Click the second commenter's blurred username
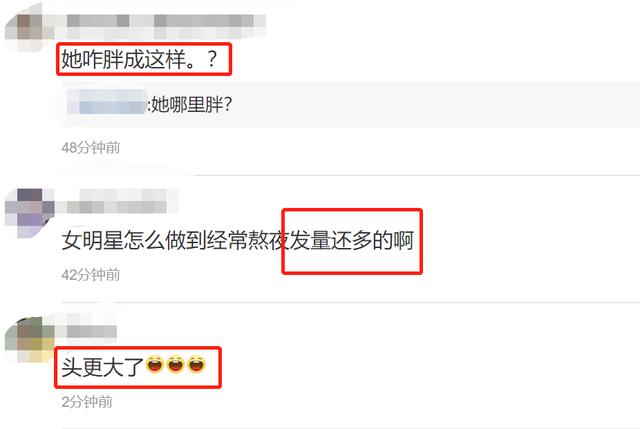640x429 pixels. pyautogui.click(x=118, y=201)
